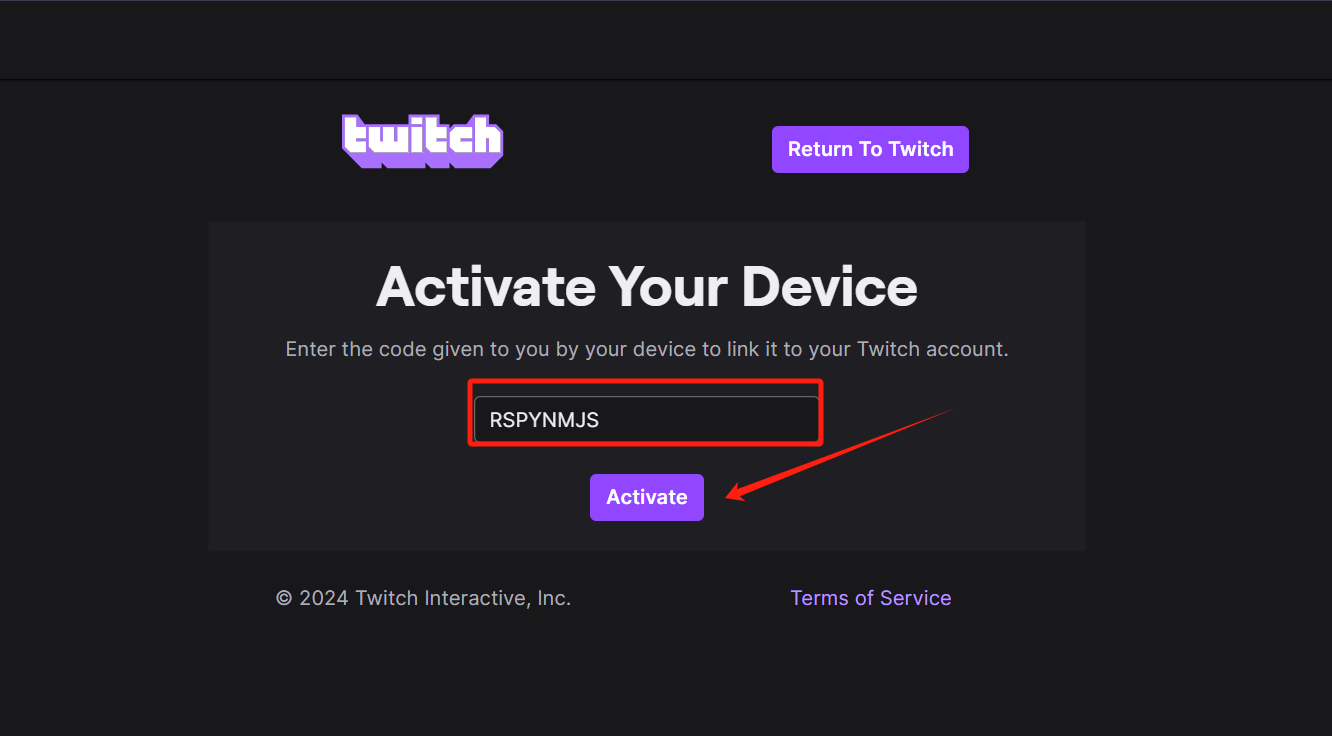
Task: Click the empty top header bar
Action: point(666,40)
